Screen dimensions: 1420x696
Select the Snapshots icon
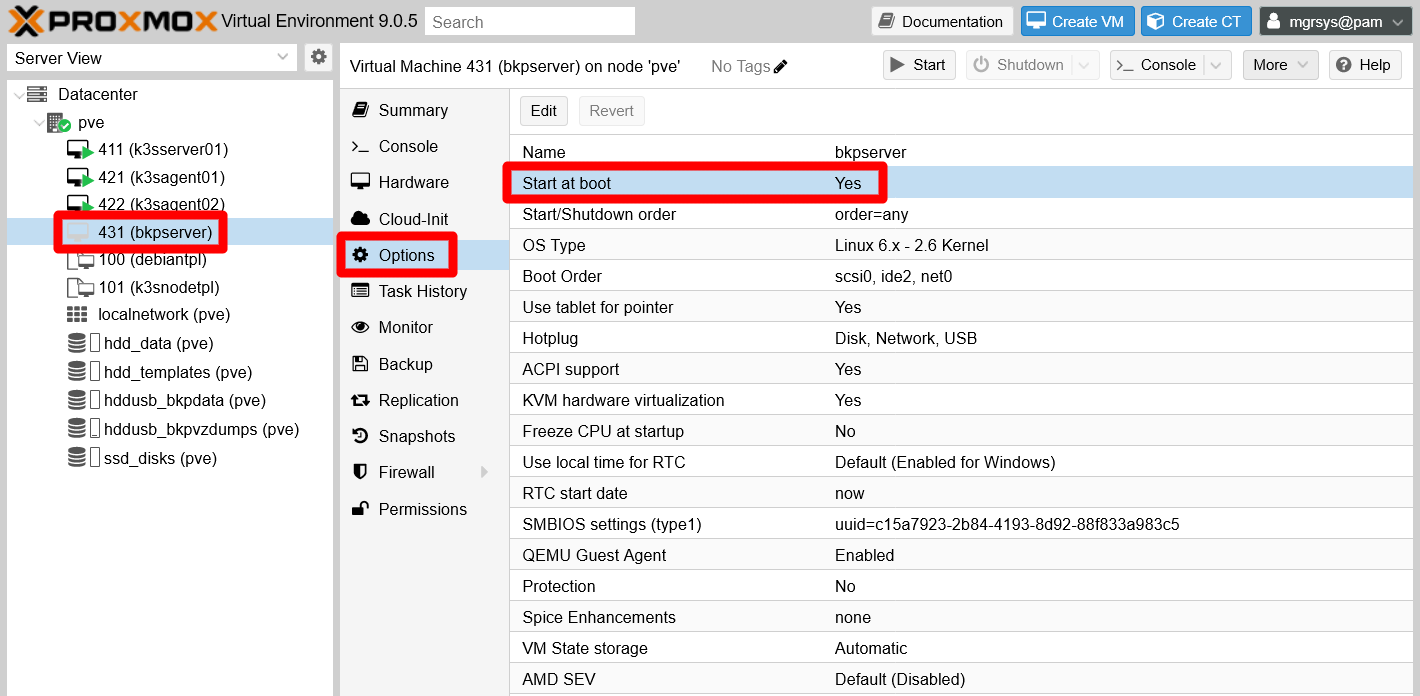pyautogui.click(x=361, y=436)
